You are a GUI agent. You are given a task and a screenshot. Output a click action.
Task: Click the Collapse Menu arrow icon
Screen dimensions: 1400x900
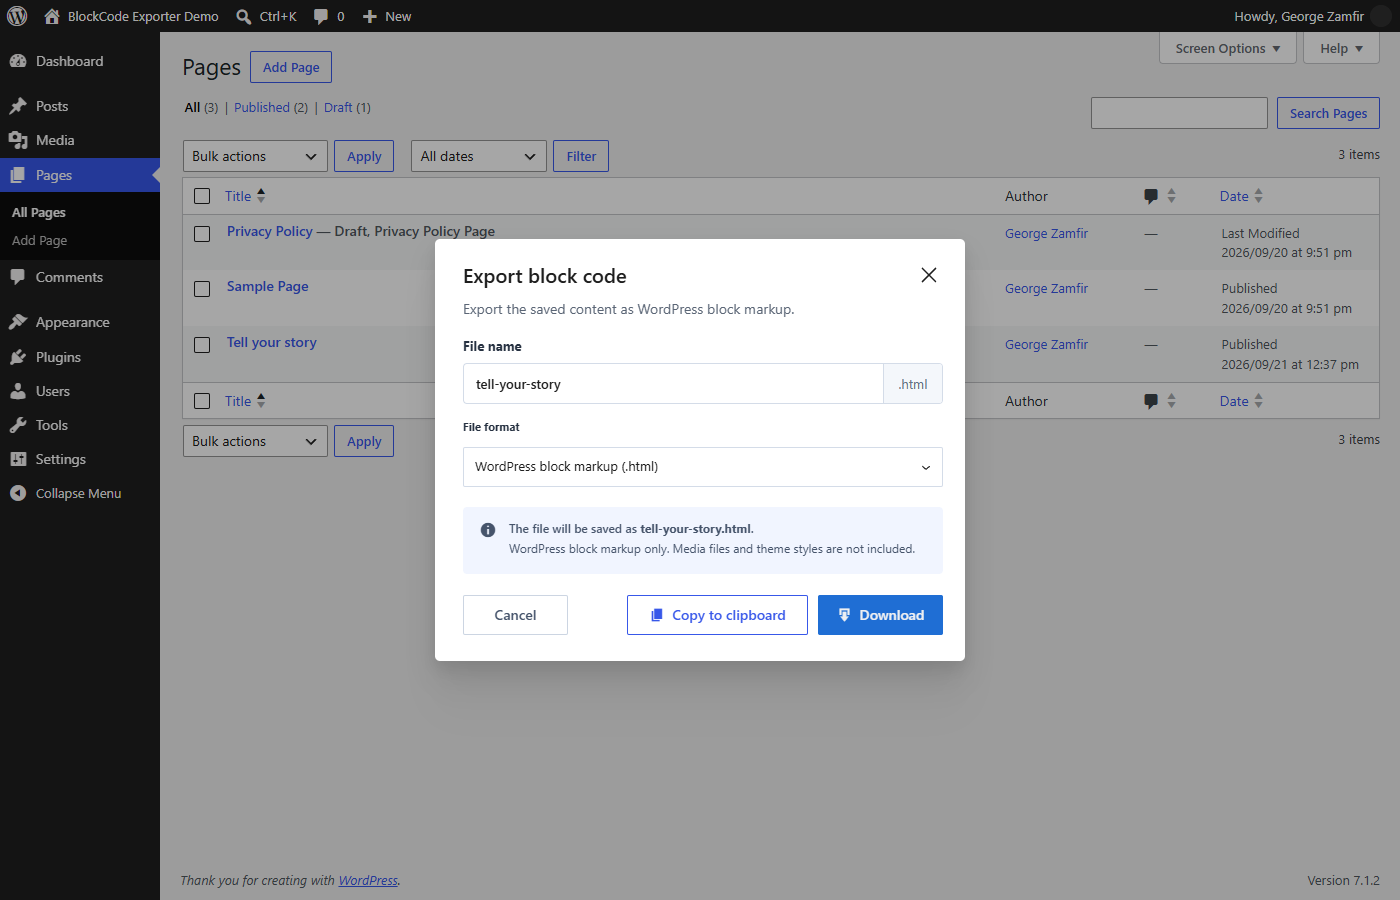(18, 493)
